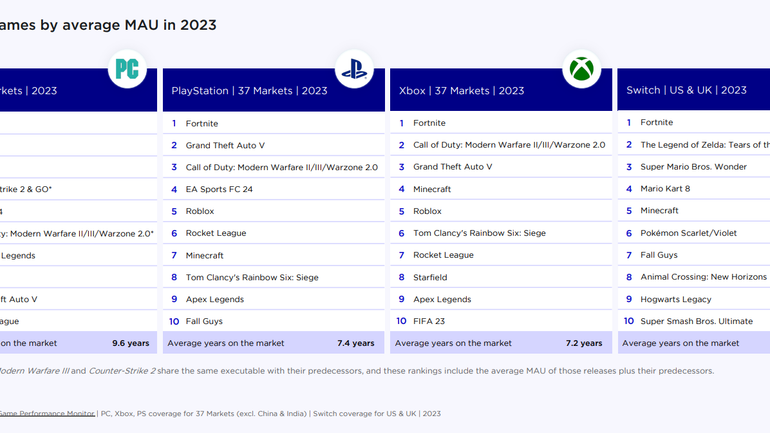Click 'Hogwarts Legacy' row
This screenshot has height=433, width=770.
tap(694, 299)
